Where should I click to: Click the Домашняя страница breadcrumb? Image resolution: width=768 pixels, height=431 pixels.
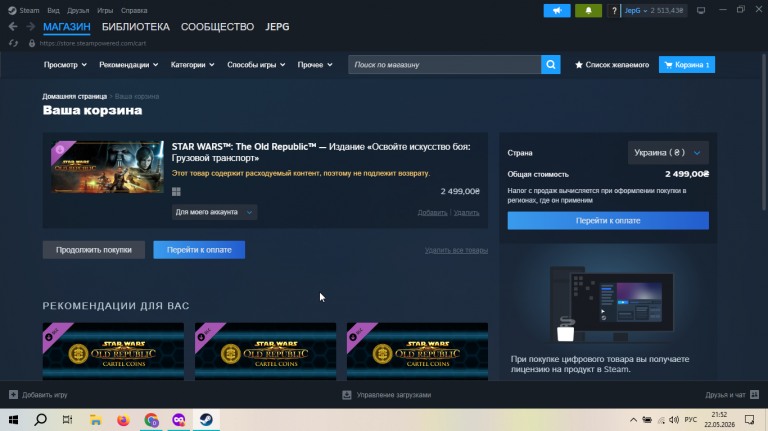(x=74, y=96)
